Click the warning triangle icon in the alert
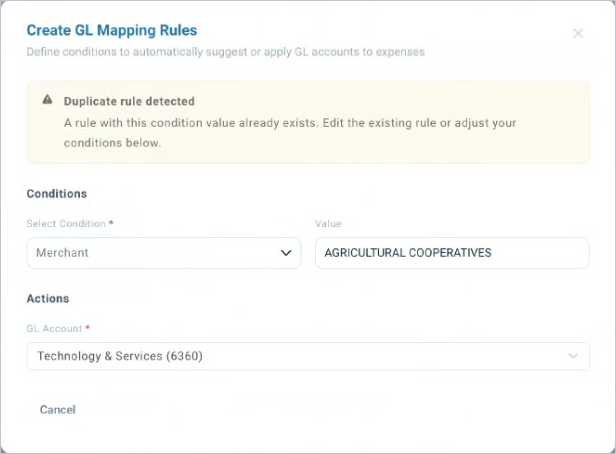 click(48, 99)
